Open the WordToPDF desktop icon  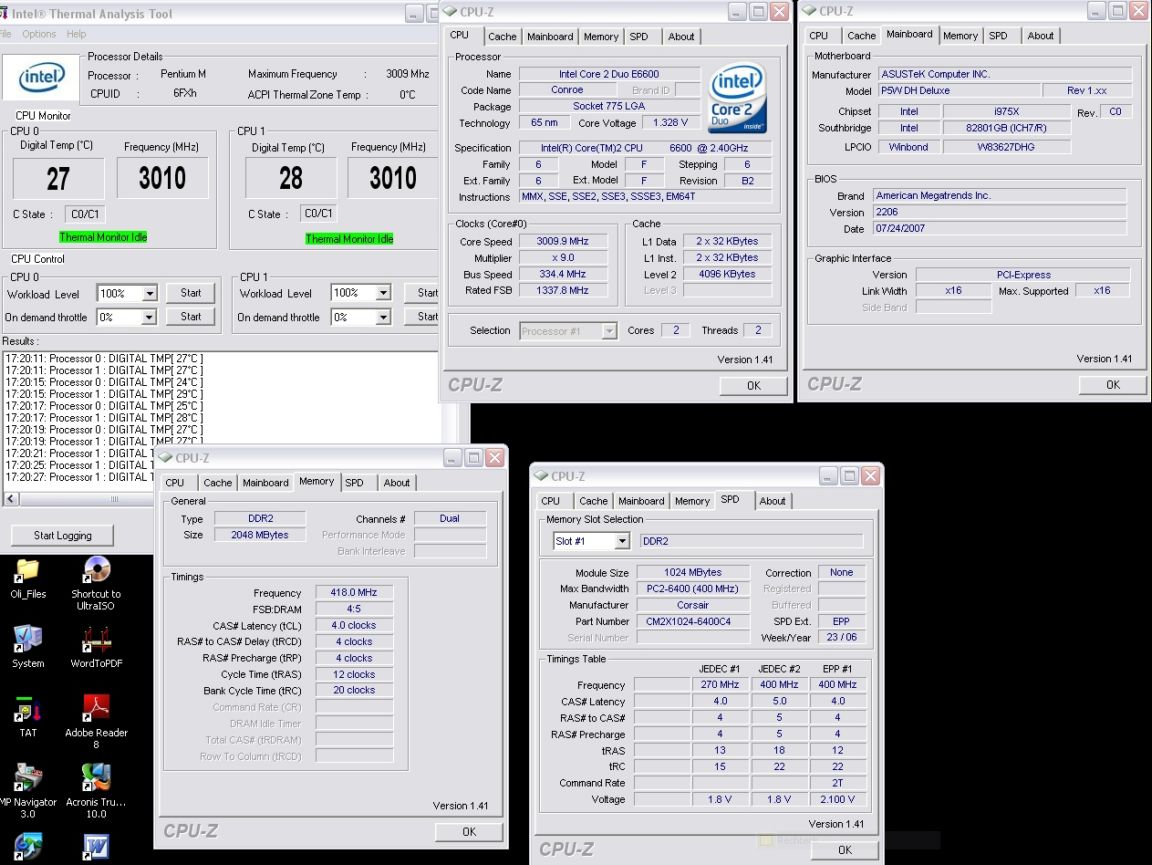point(96,646)
